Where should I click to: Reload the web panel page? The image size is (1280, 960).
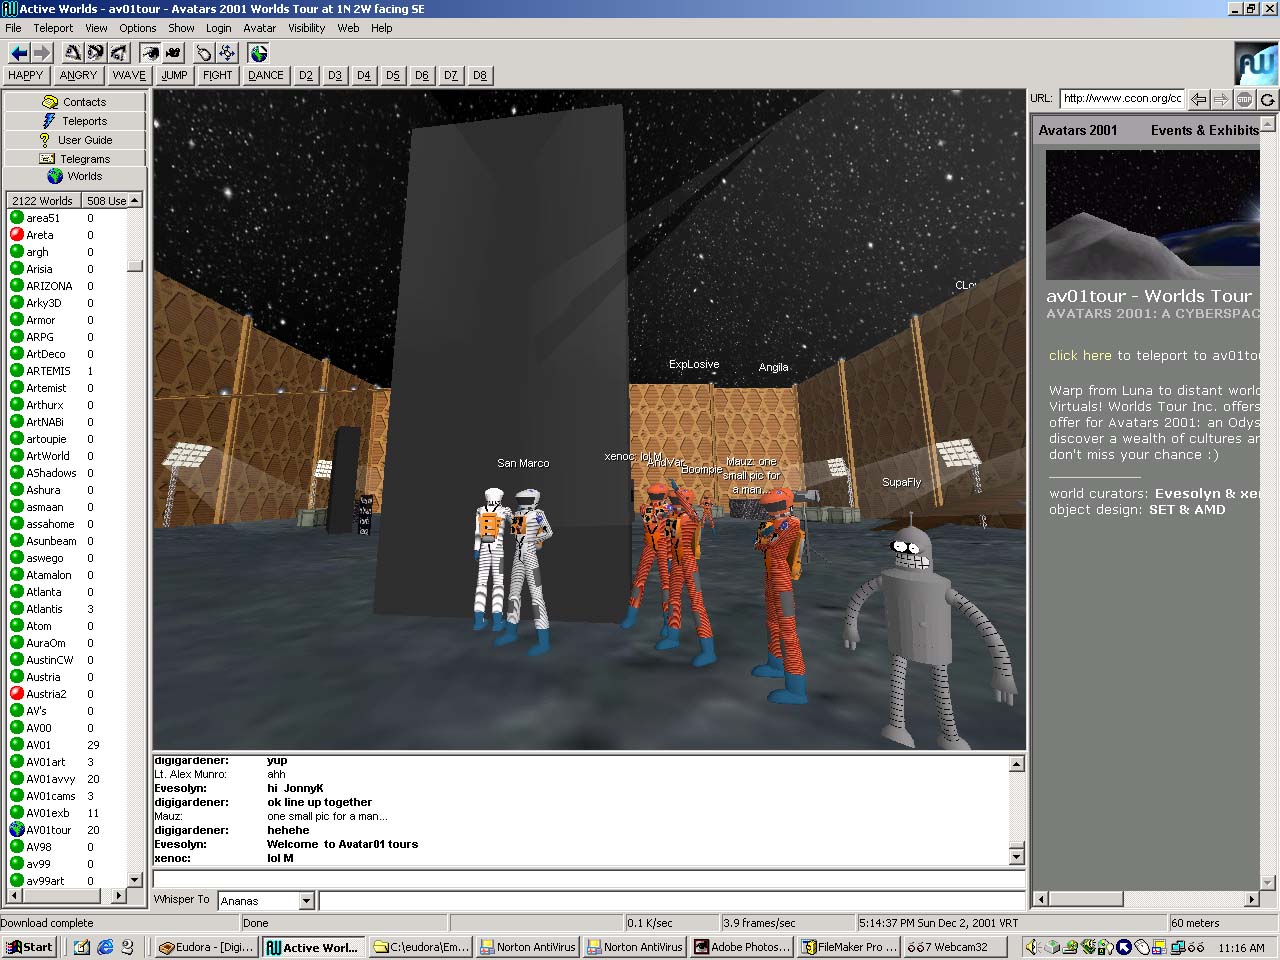pos(1267,99)
